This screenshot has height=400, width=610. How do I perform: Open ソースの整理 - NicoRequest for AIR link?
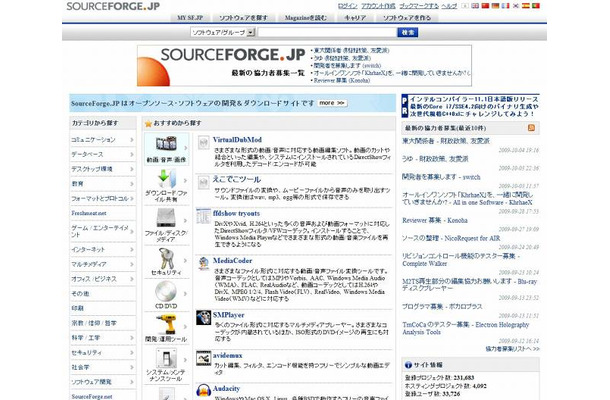pos(451,238)
